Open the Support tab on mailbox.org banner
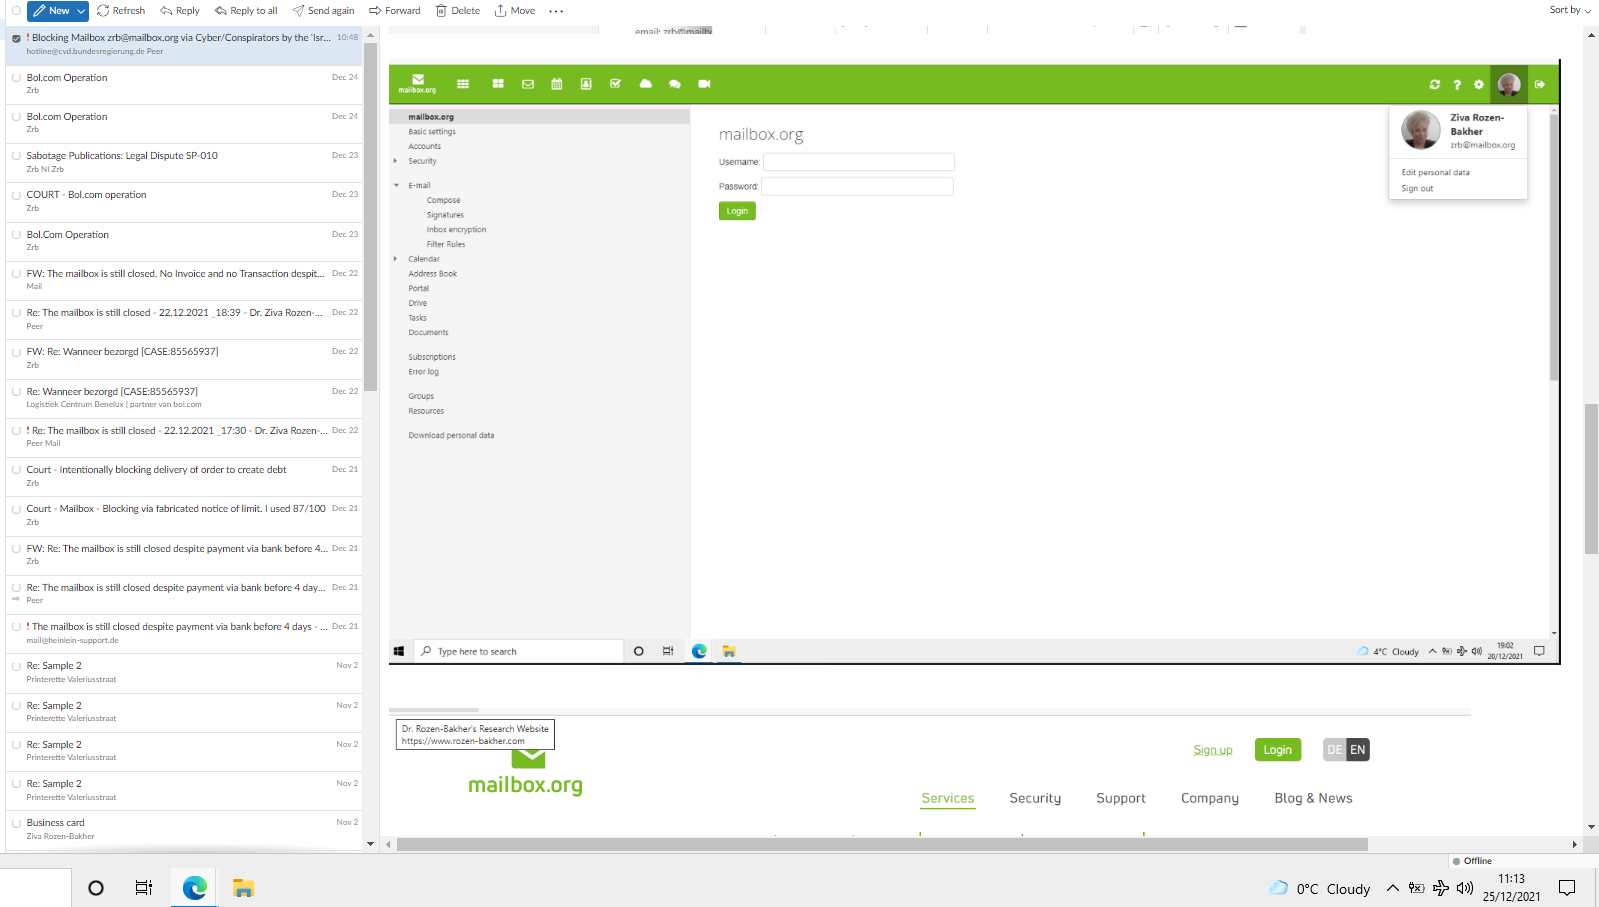Viewport: 1599px width, 907px height. [x=1121, y=798]
